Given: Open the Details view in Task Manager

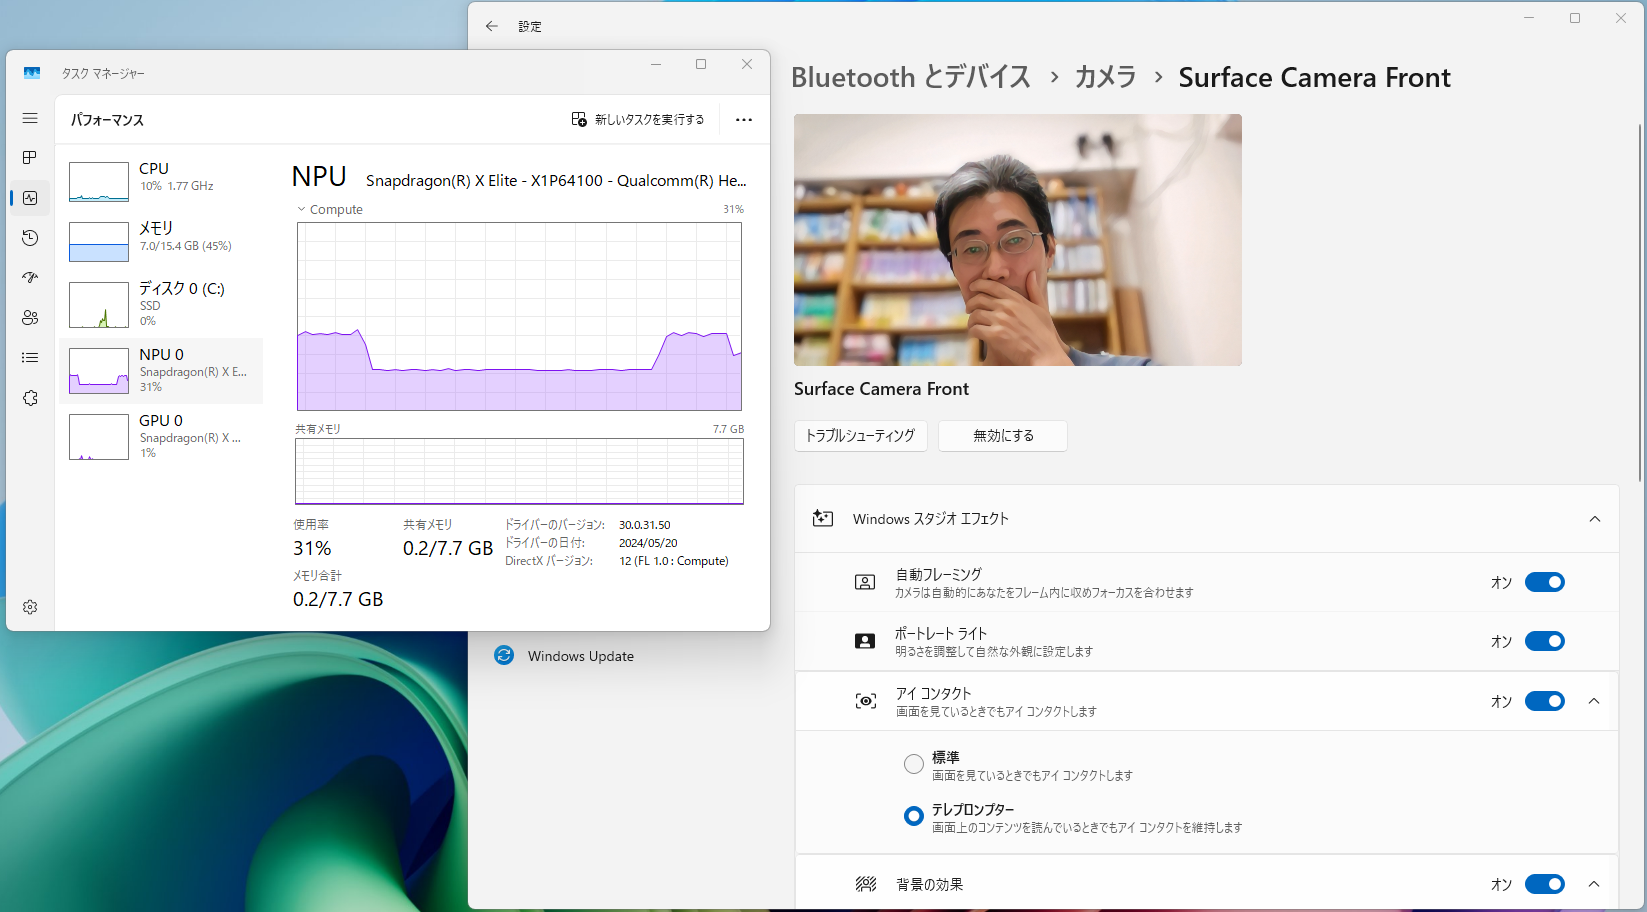Looking at the screenshot, I should (29, 357).
